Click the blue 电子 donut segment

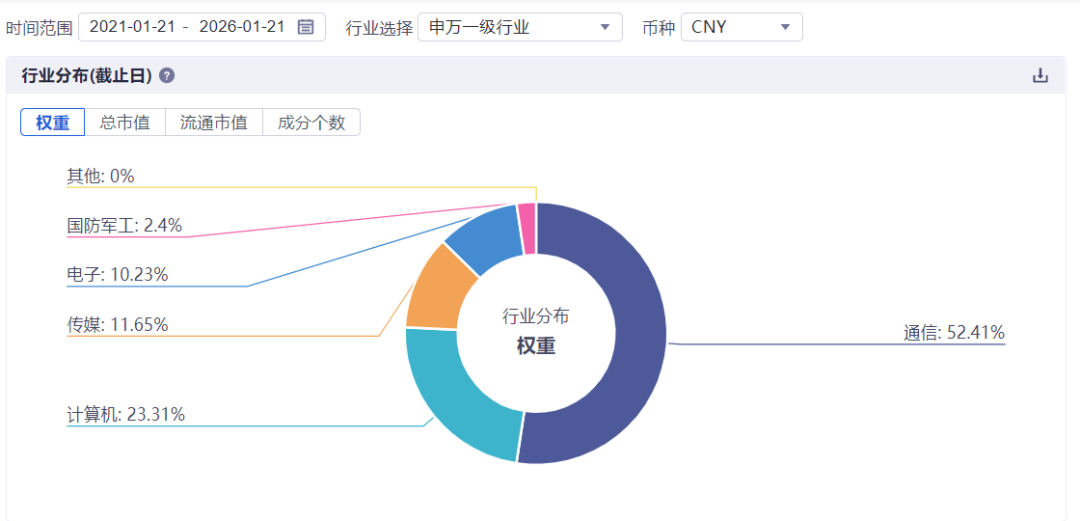(x=490, y=238)
